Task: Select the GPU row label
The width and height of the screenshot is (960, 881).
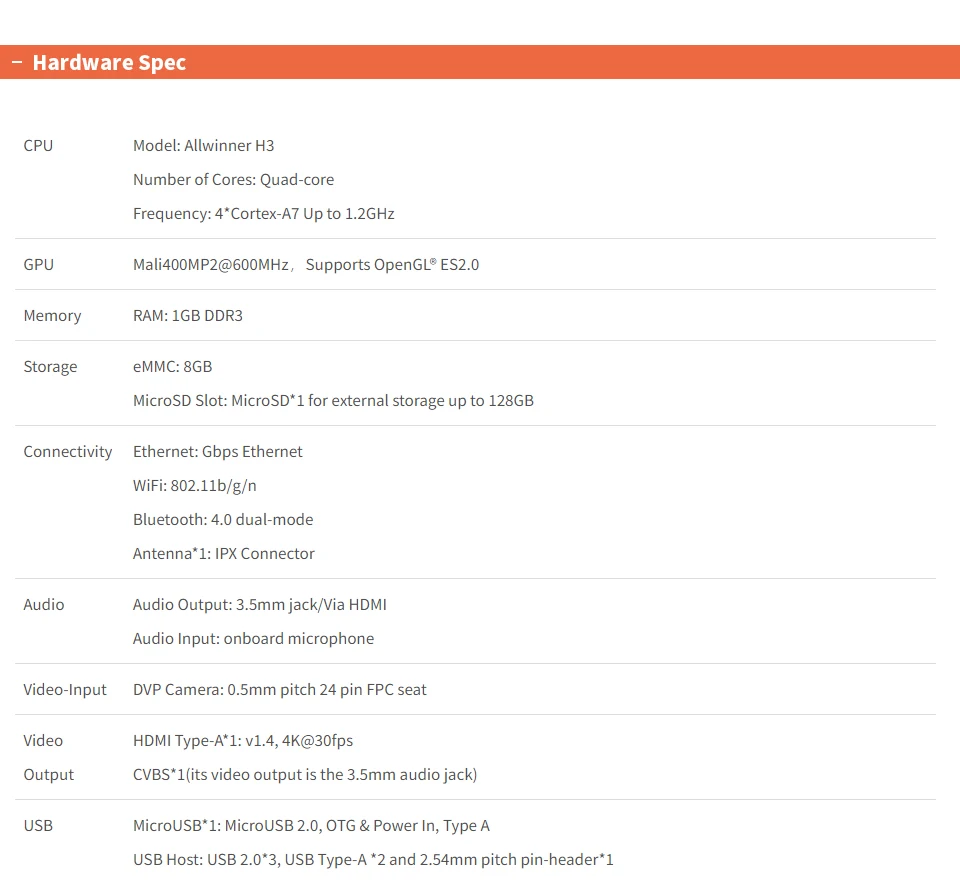Action: 38,264
